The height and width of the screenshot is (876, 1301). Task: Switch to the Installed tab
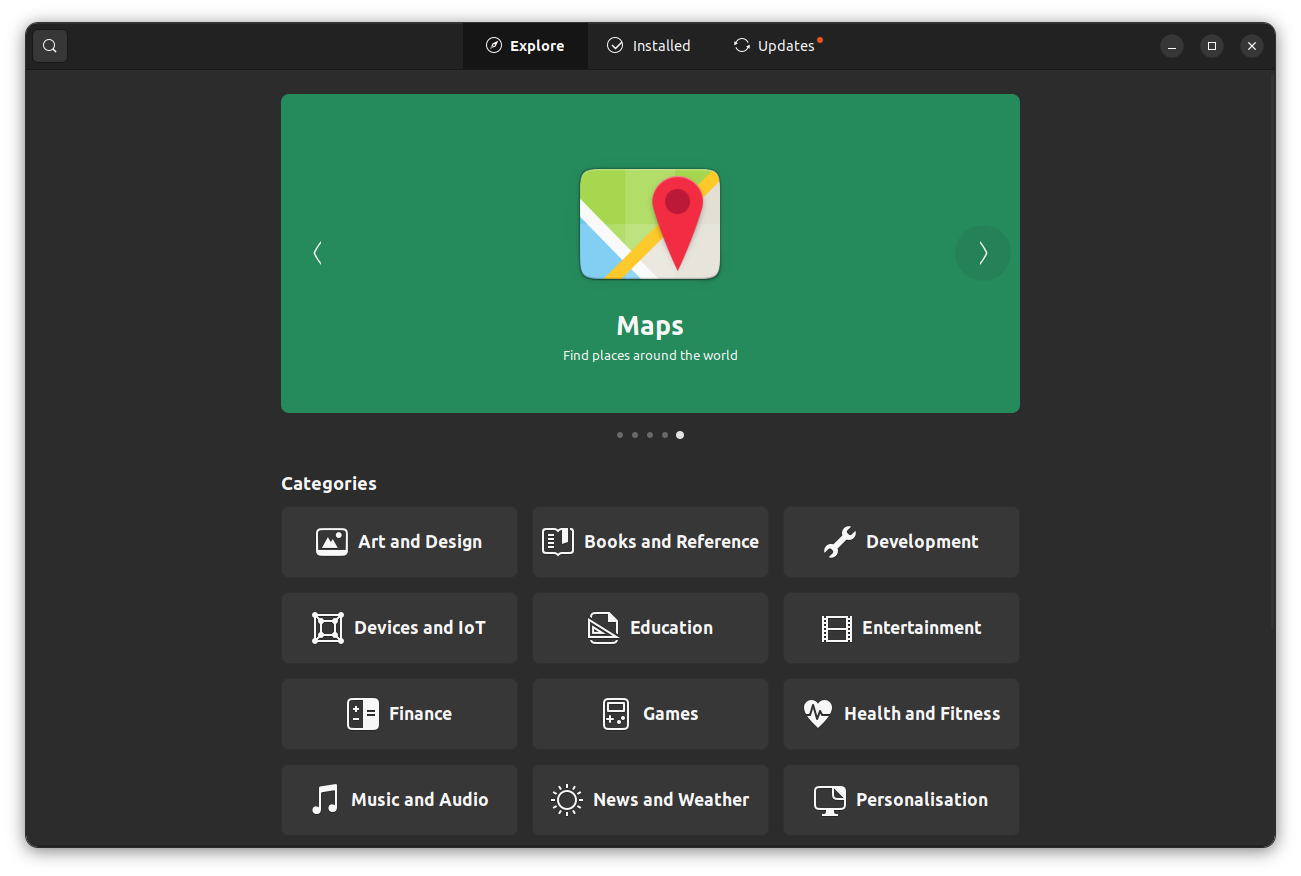[x=649, y=46]
